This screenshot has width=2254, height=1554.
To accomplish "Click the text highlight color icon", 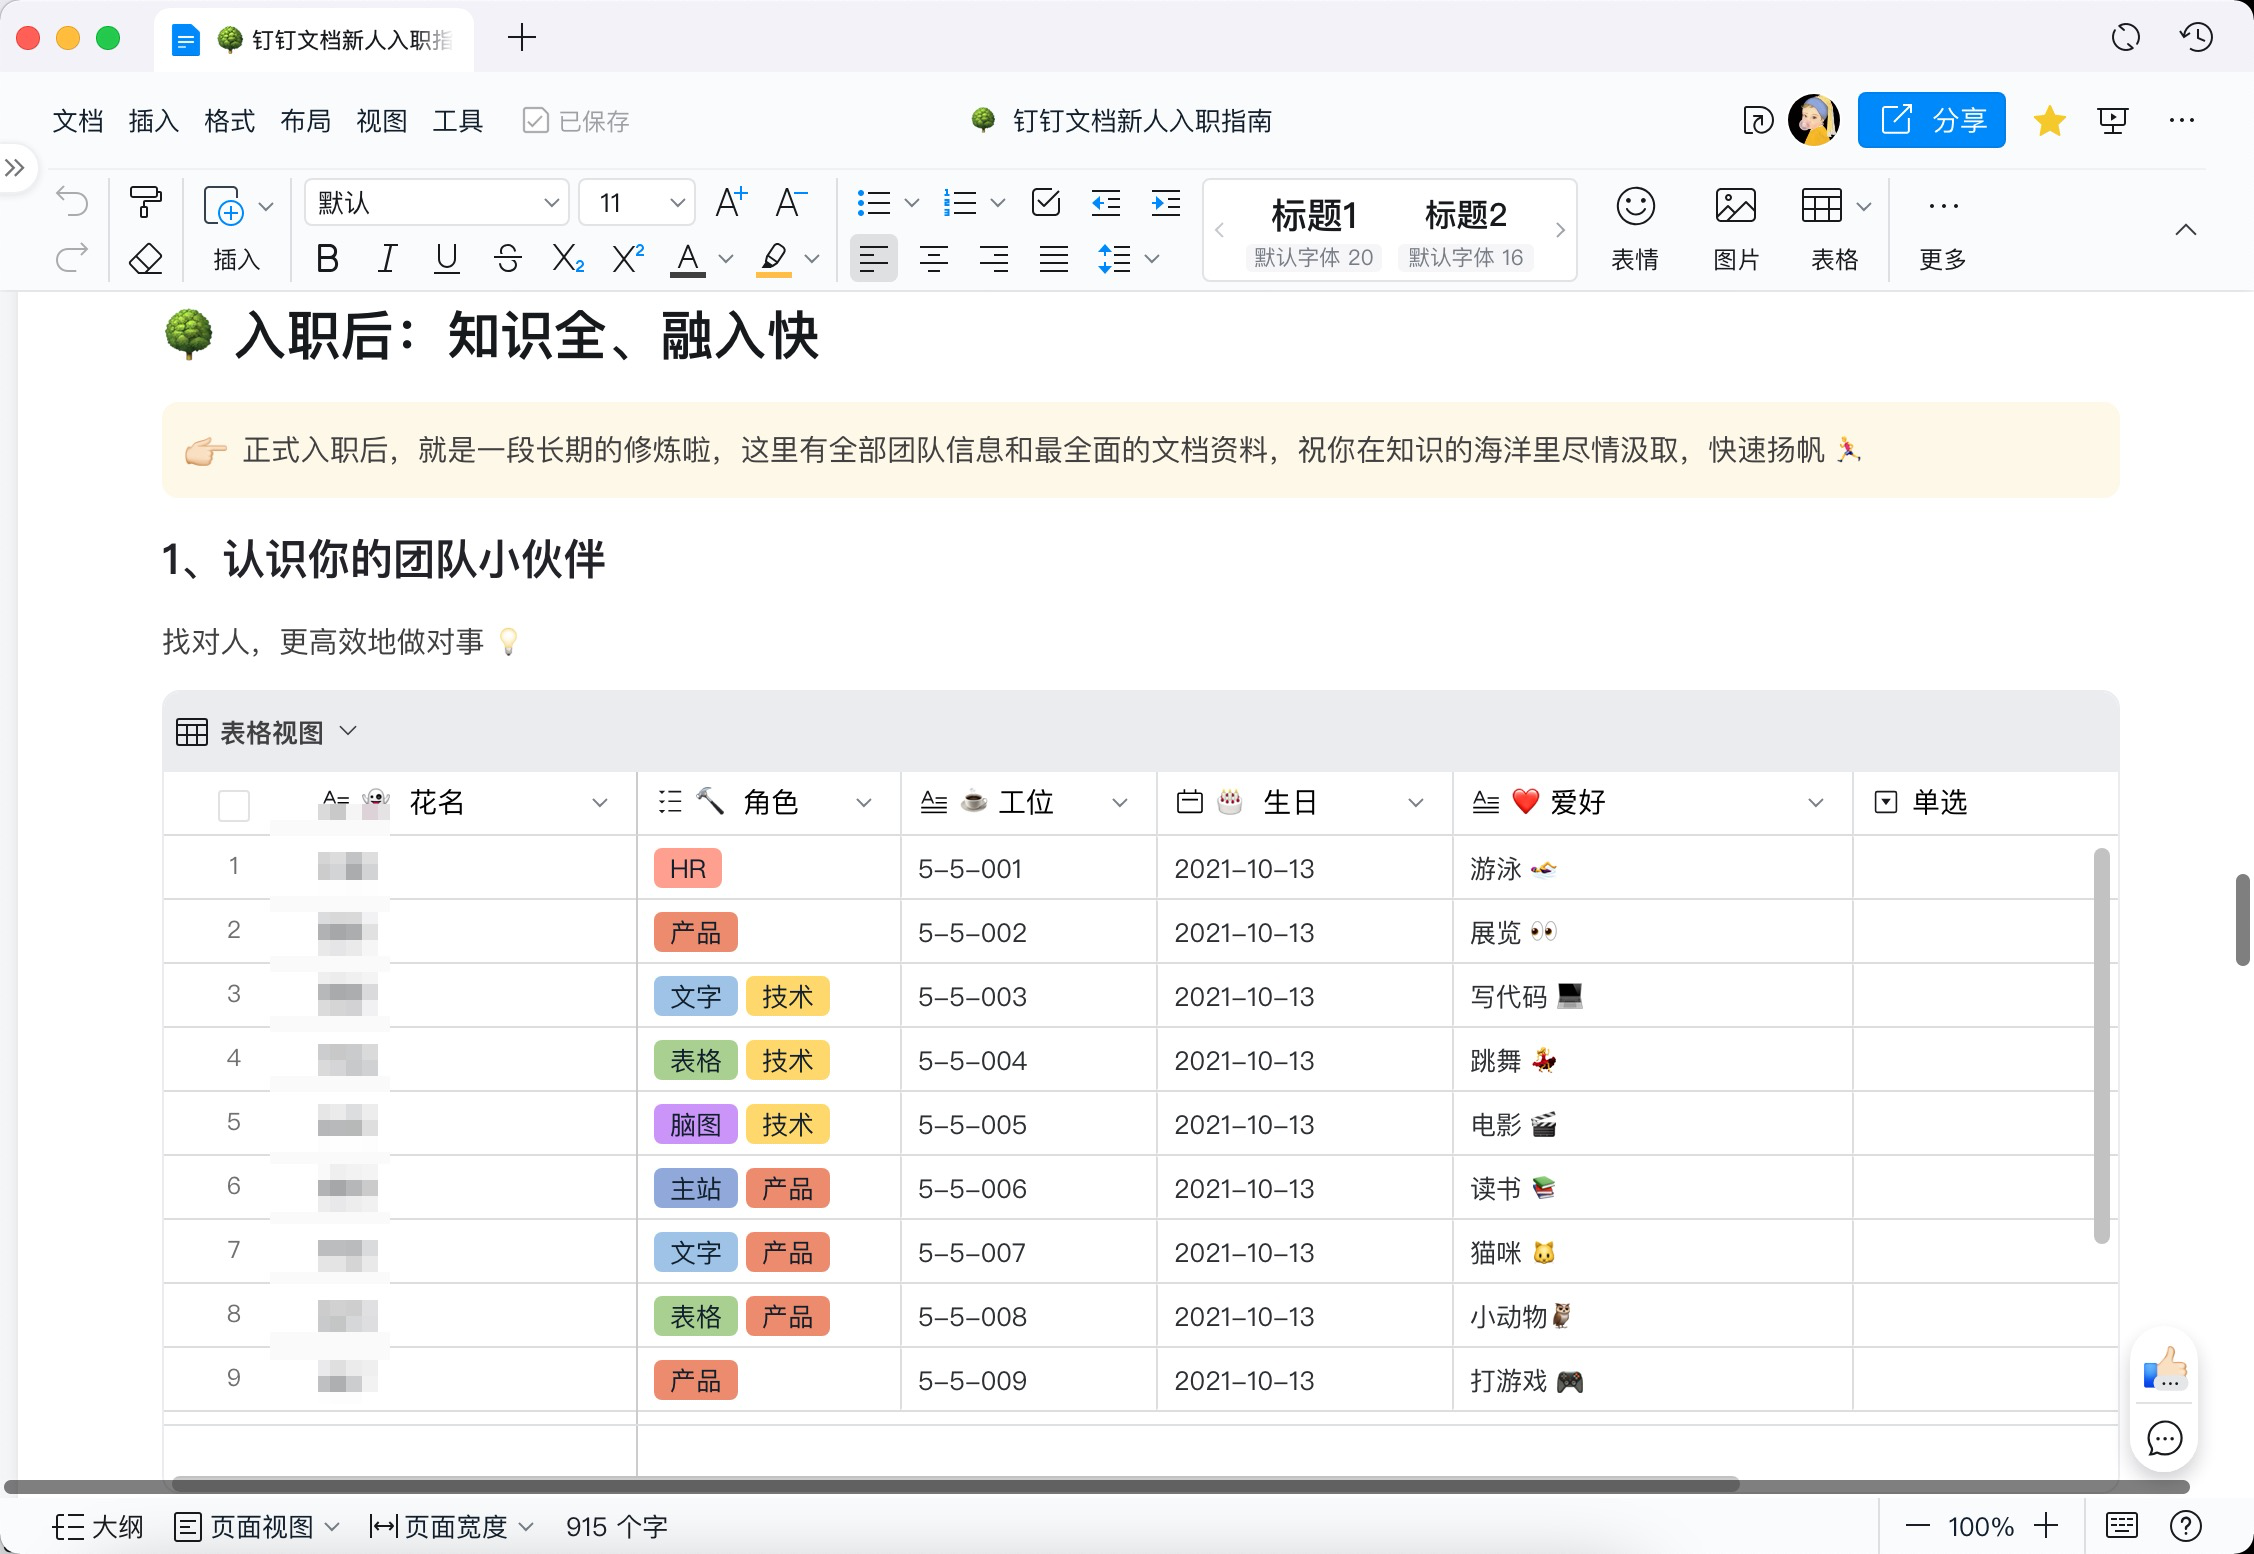I will click(x=772, y=260).
